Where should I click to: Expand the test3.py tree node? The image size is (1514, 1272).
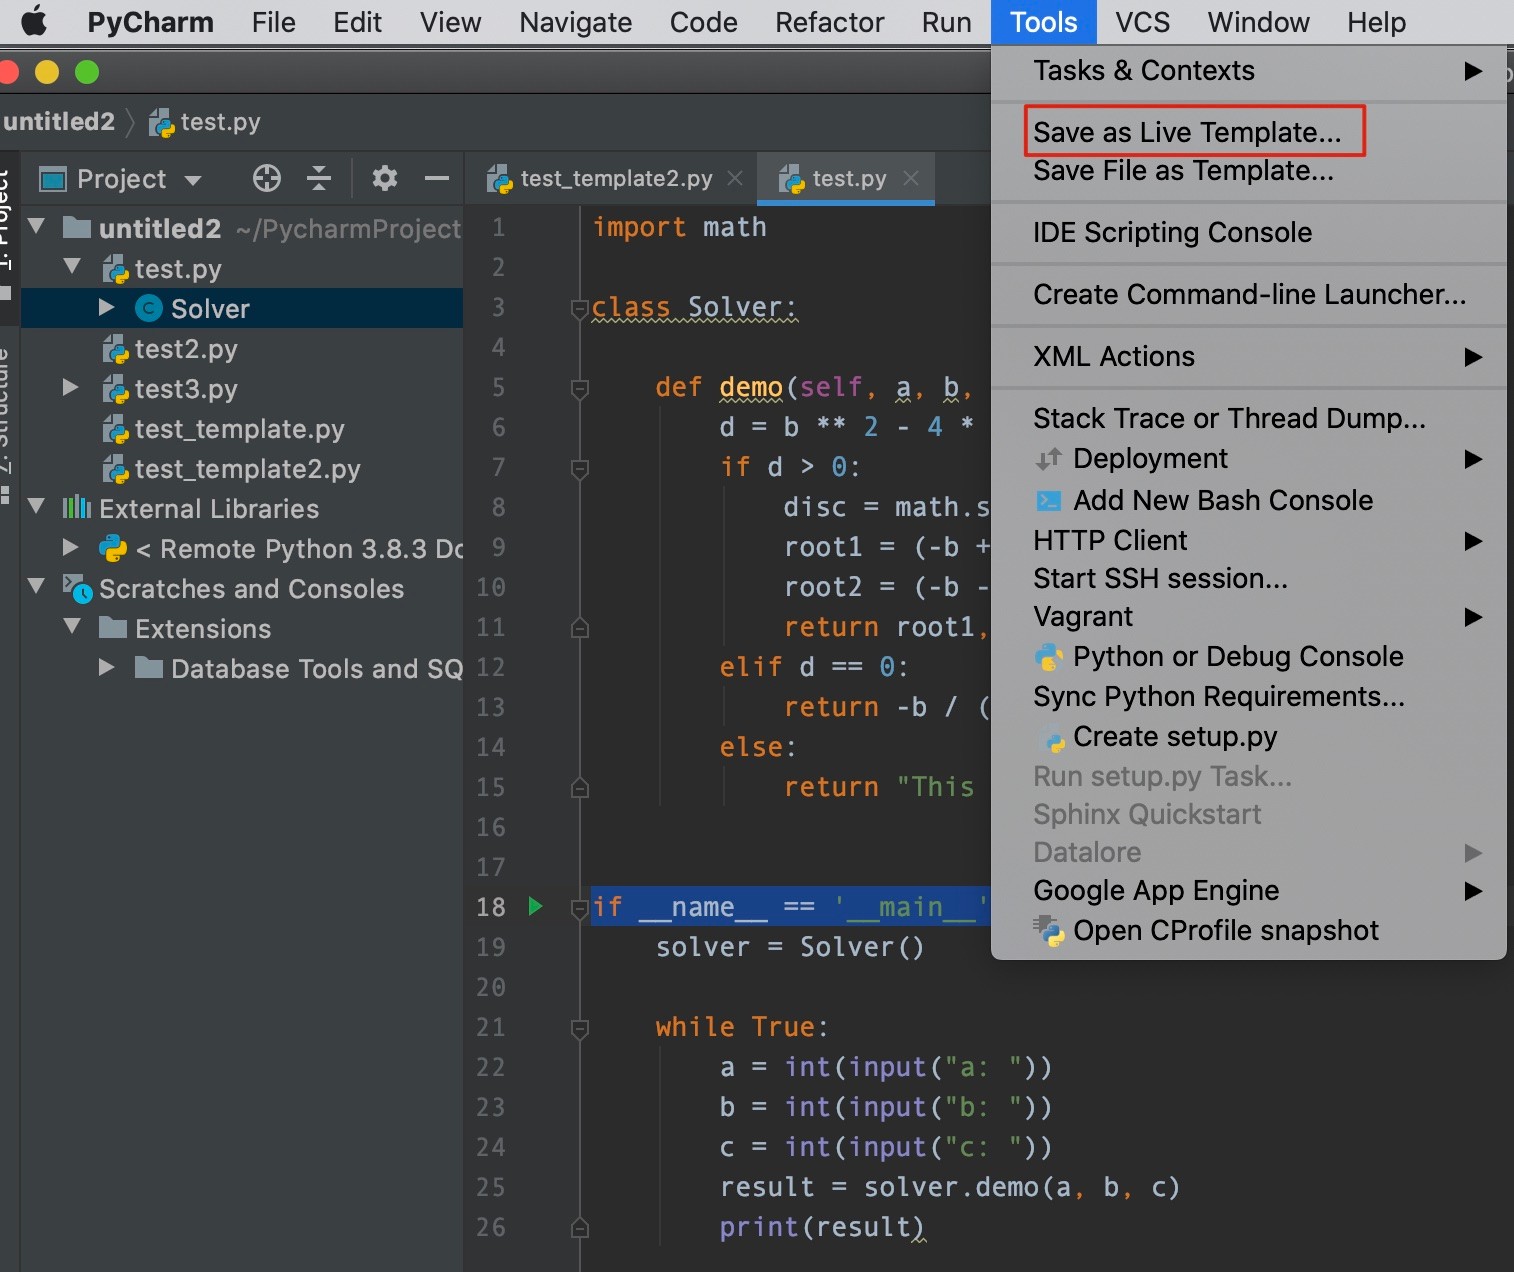point(71,387)
